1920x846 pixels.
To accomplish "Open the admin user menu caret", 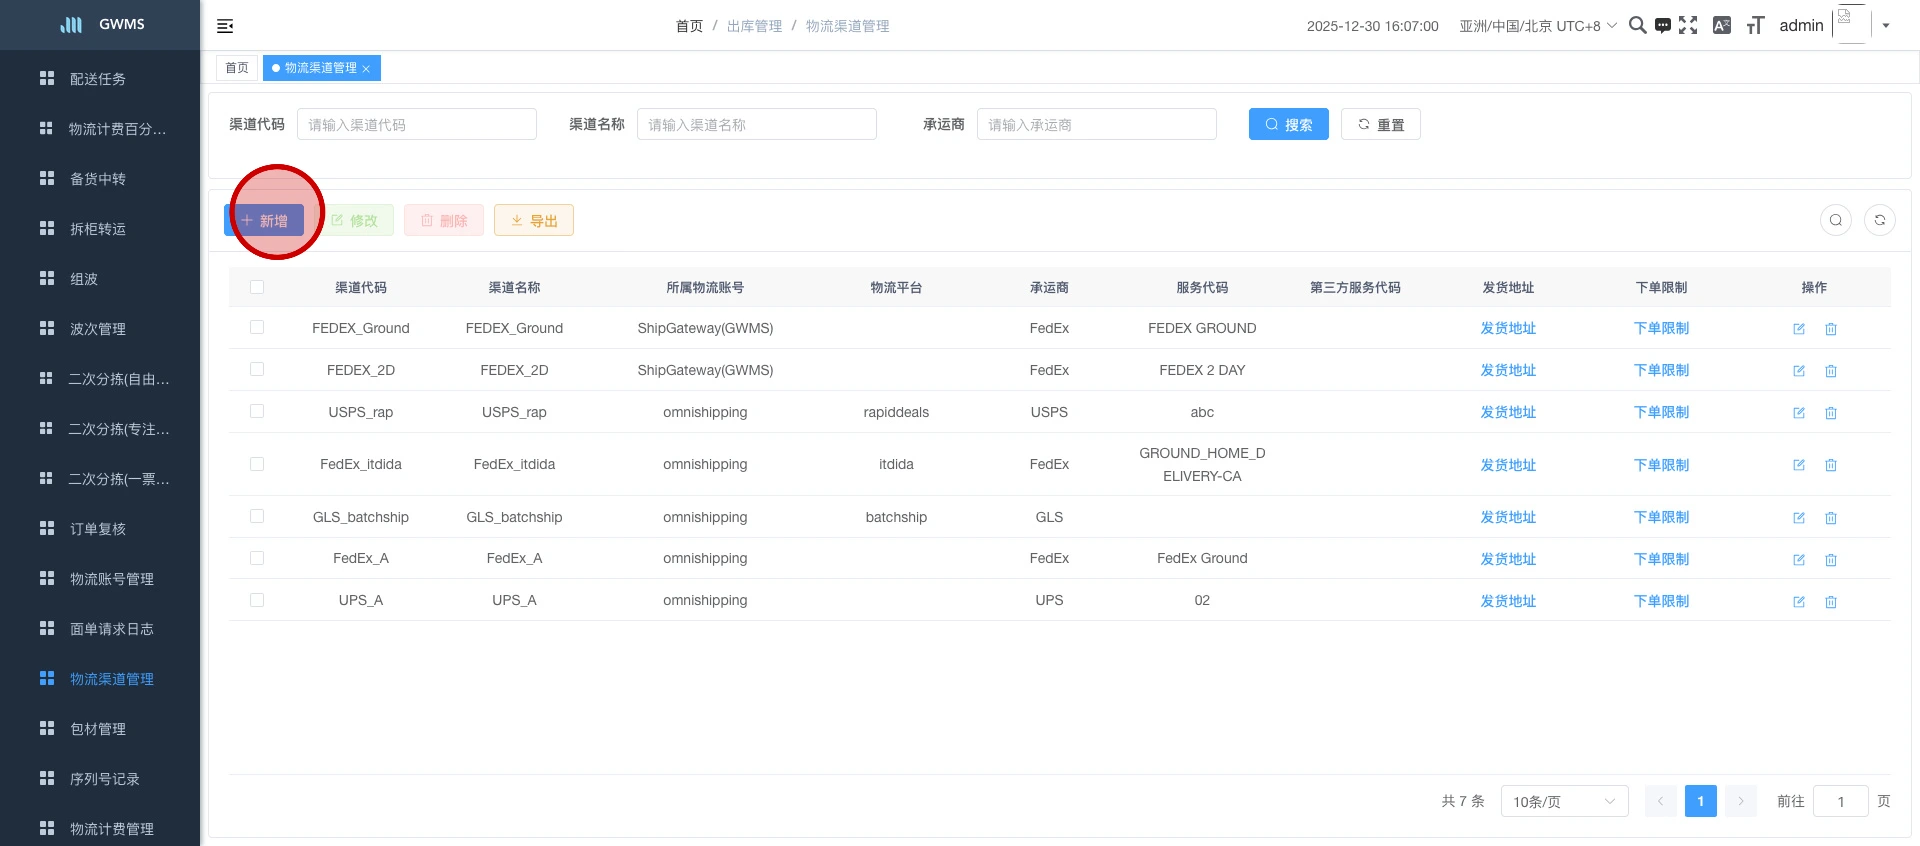I will pos(1886,26).
